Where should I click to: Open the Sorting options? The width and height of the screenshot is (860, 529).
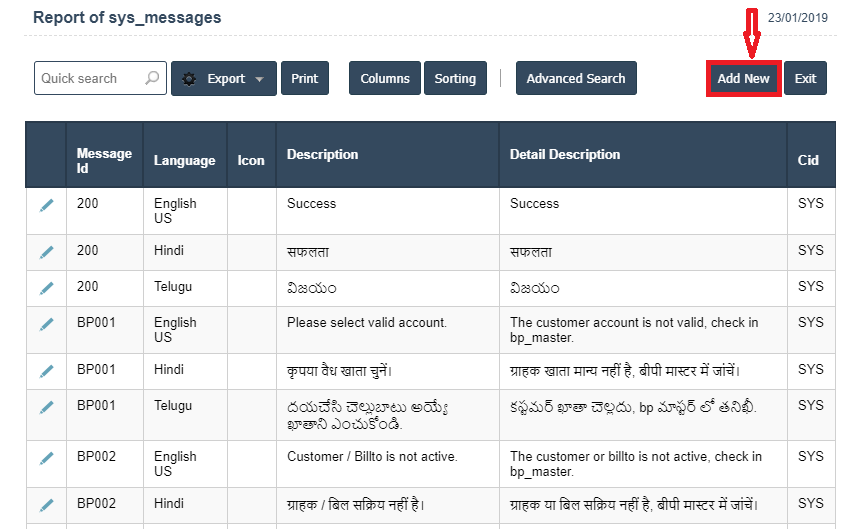pyautogui.click(x=455, y=79)
